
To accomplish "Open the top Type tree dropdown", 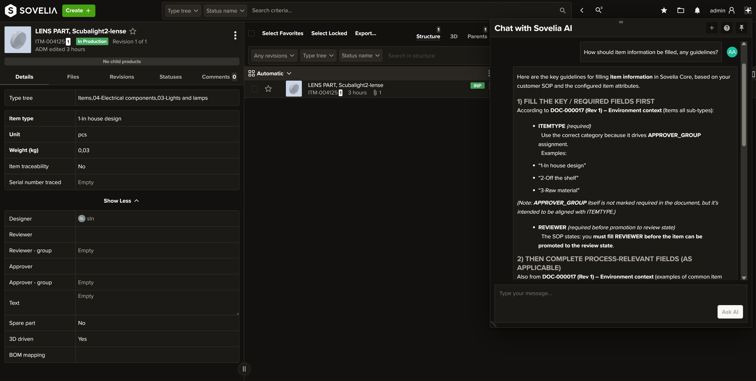I will click(x=183, y=11).
